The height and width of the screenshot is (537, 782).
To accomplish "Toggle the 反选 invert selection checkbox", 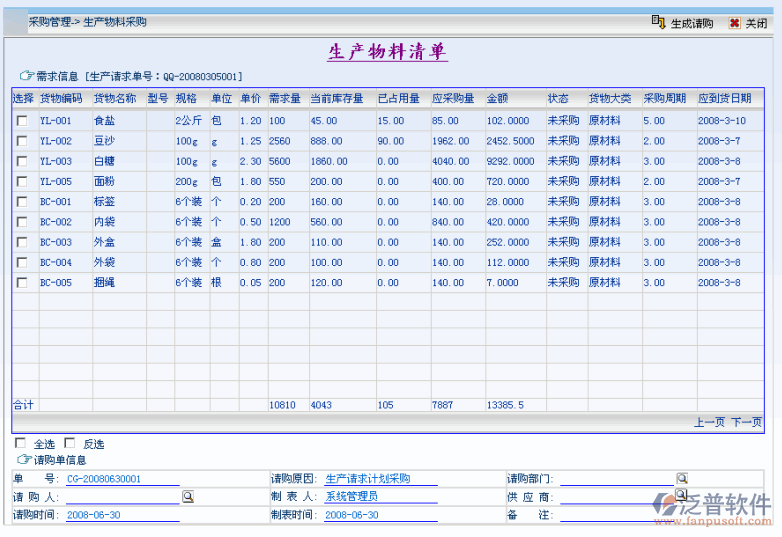I will tap(70, 443).
